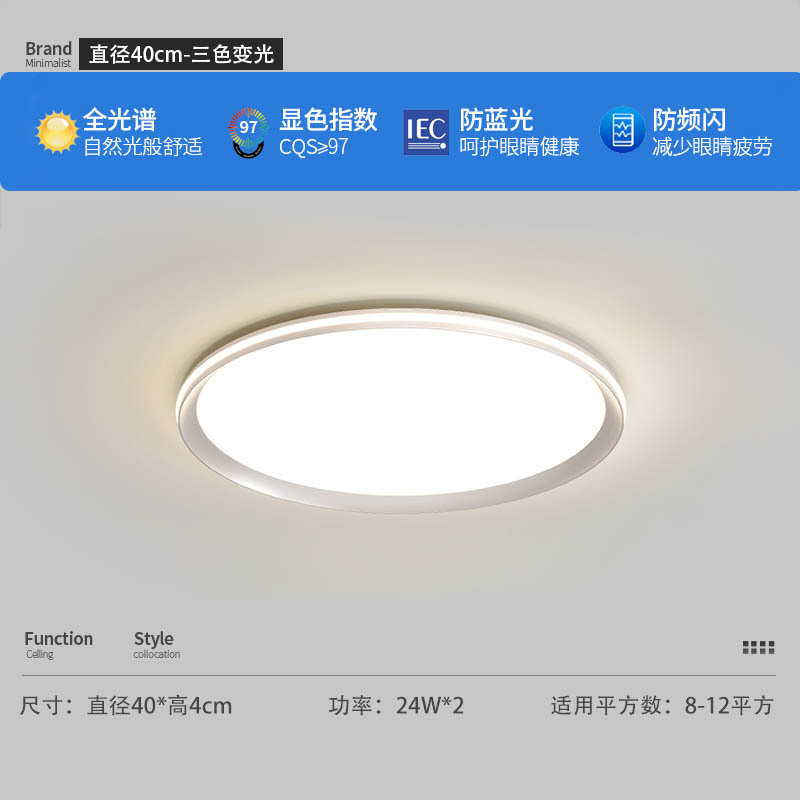Click the 显色指数 heading

[x=328, y=120]
